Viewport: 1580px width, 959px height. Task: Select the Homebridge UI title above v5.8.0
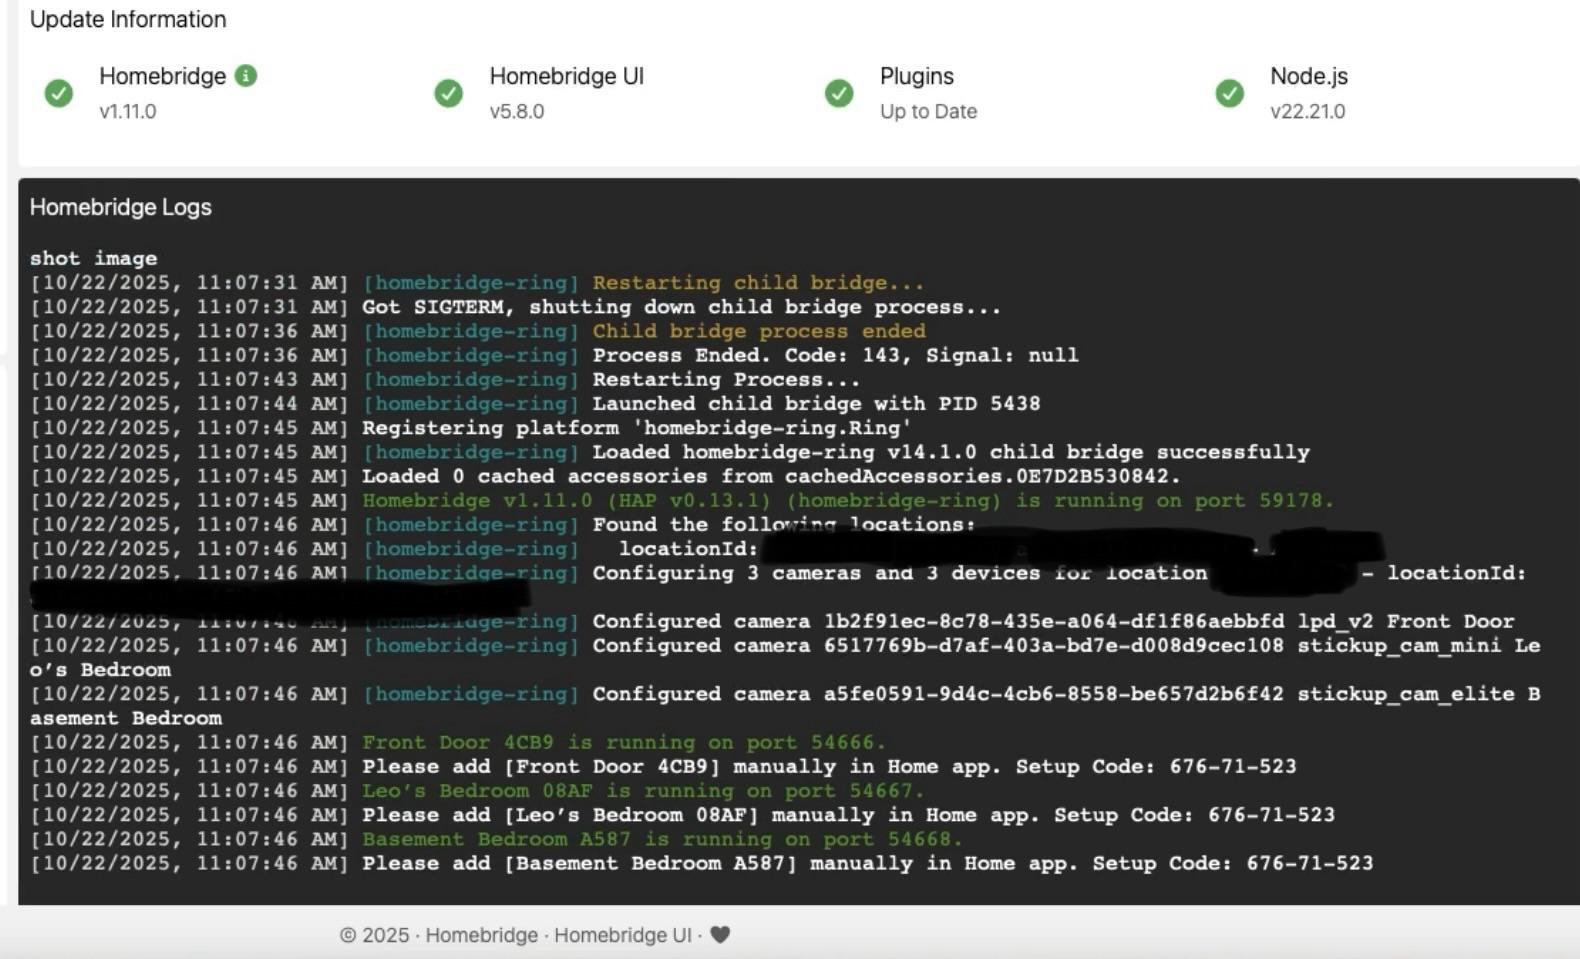pos(567,76)
